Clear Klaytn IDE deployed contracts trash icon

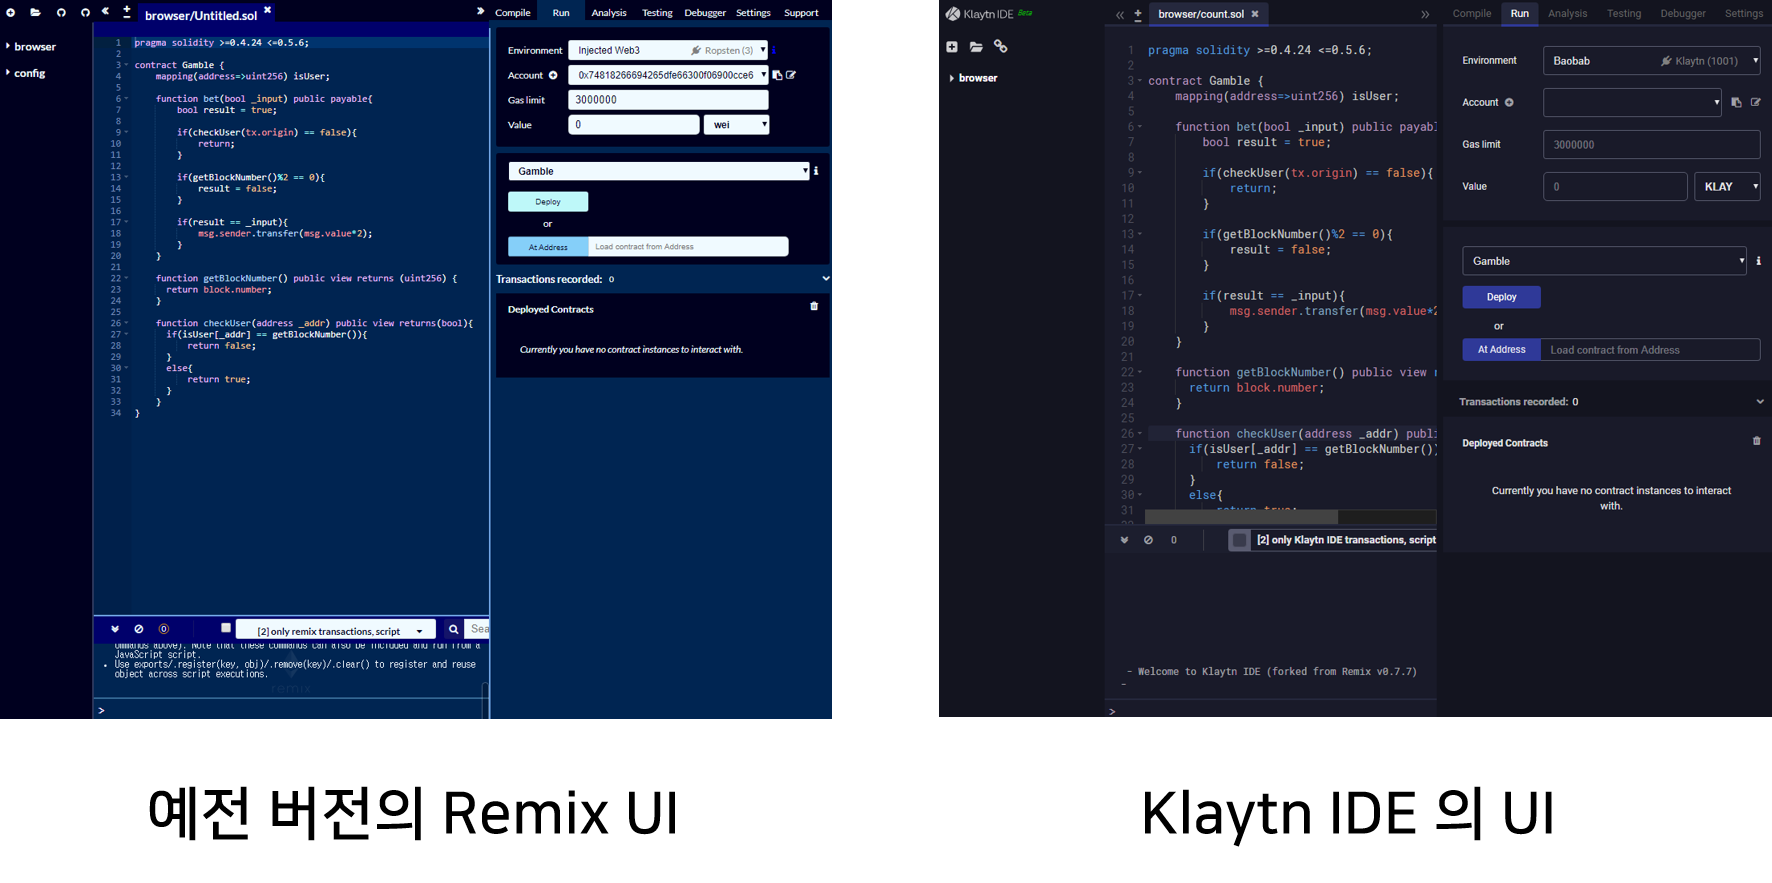click(1756, 441)
